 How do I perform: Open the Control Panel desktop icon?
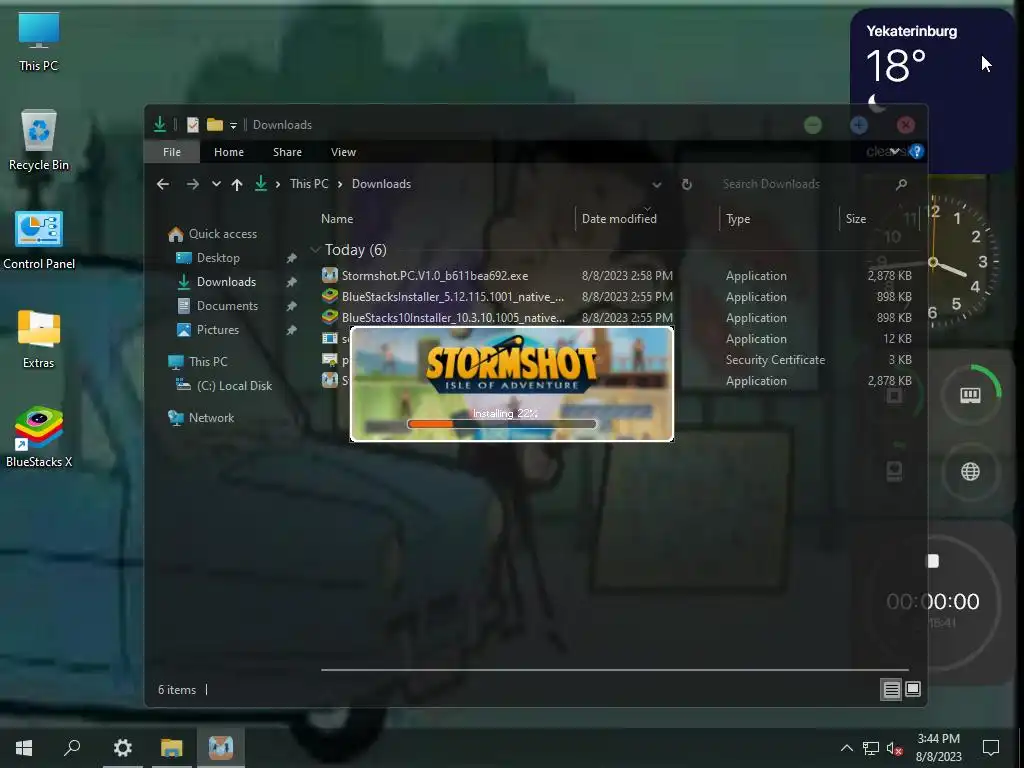(x=39, y=240)
